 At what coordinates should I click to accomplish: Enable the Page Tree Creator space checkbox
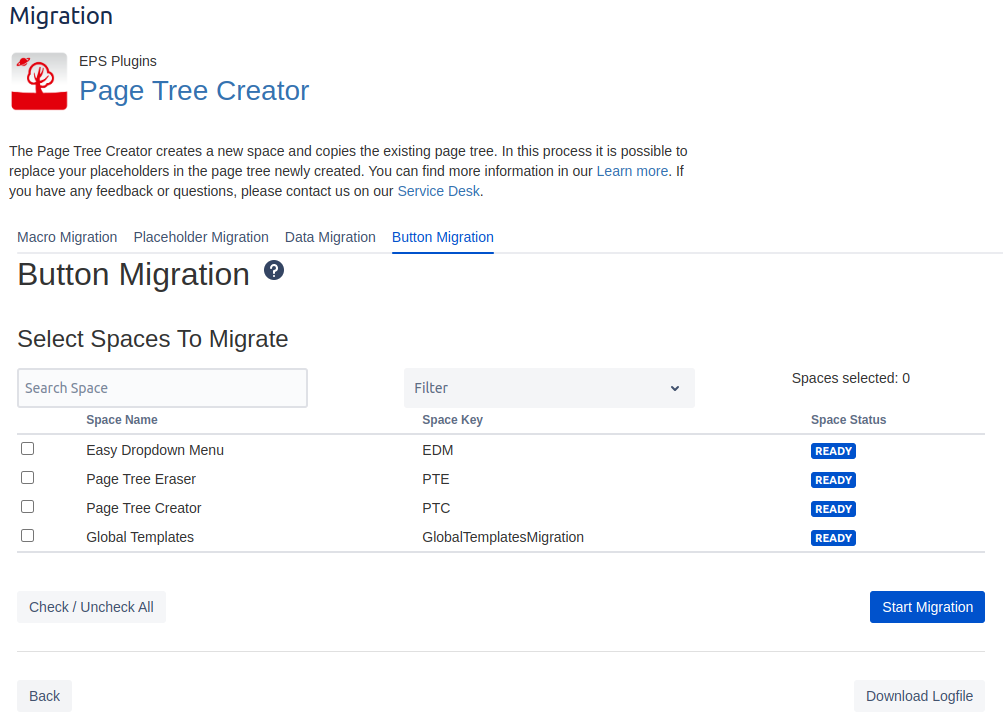click(x=28, y=507)
